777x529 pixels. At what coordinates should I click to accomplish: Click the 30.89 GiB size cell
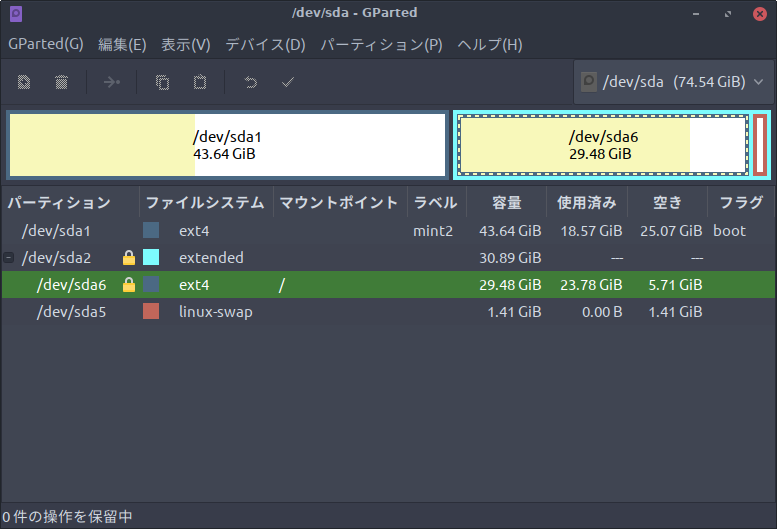click(x=510, y=258)
